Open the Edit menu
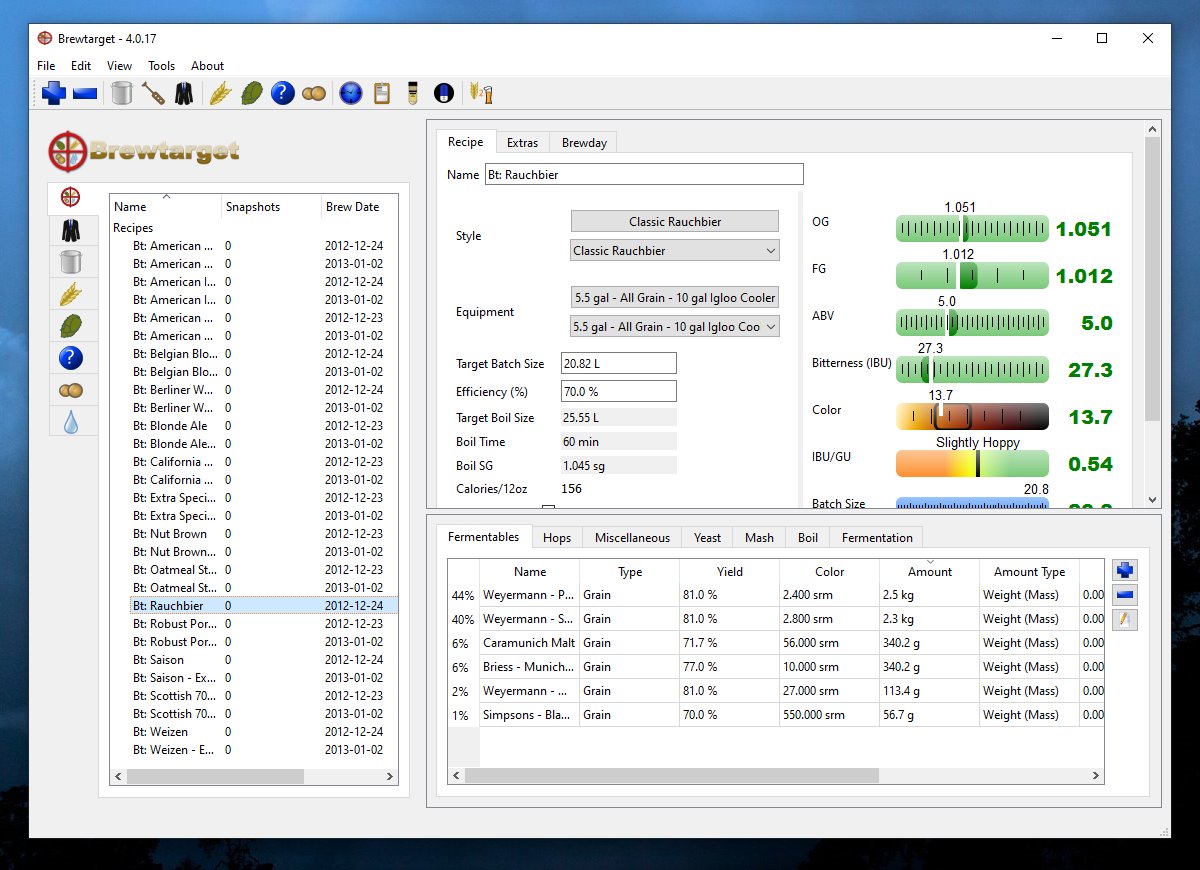The width and height of the screenshot is (1200, 870). click(x=81, y=66)
